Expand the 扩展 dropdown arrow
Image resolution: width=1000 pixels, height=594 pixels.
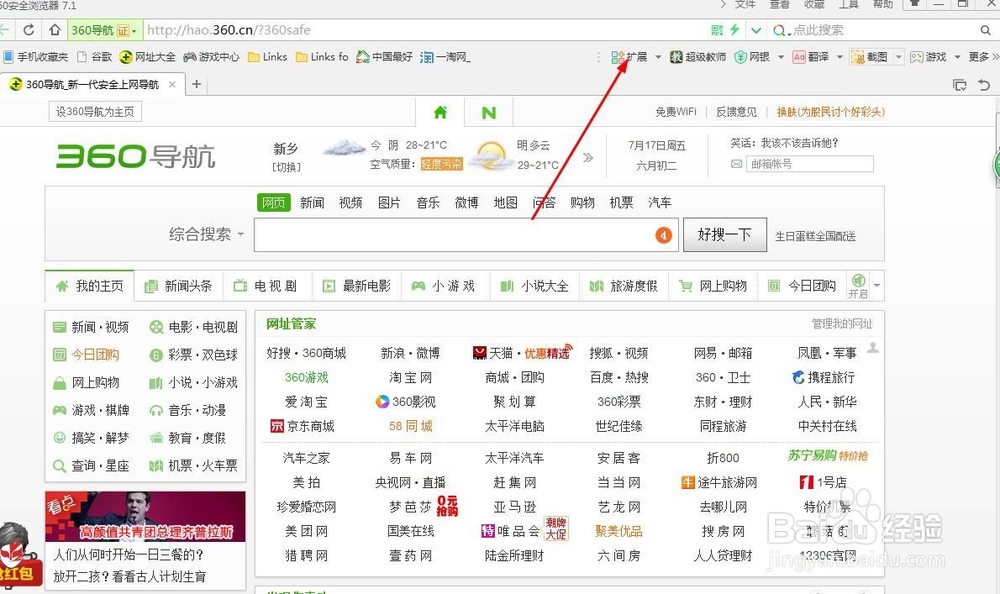[x=658, y=57]
